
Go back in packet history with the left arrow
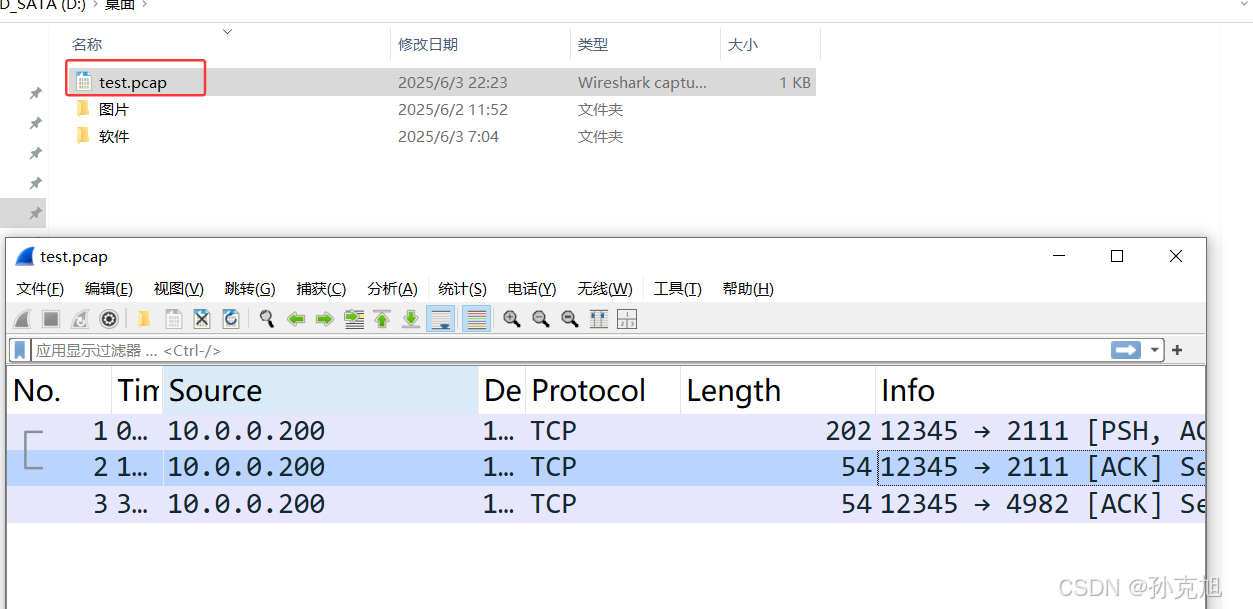(x=296, y=319)
